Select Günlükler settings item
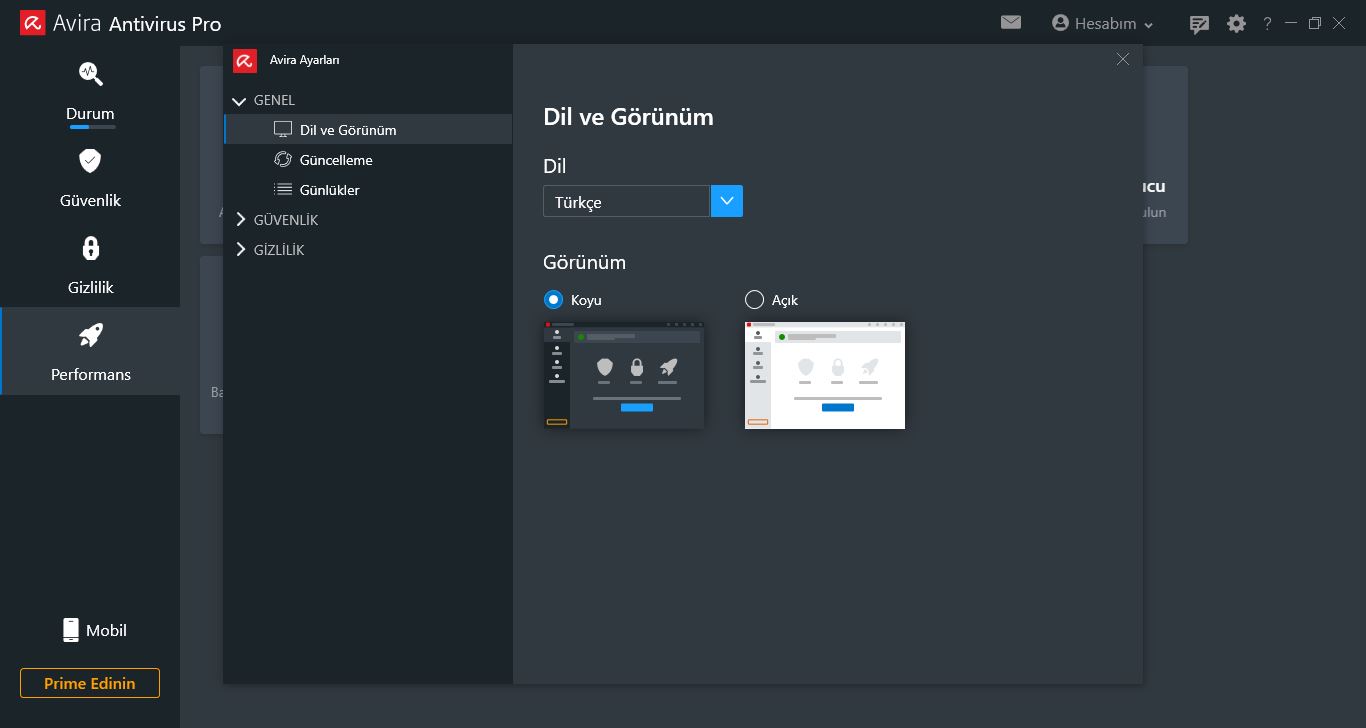The width and height of the screenshot is (1366, 728). (368, 190)
